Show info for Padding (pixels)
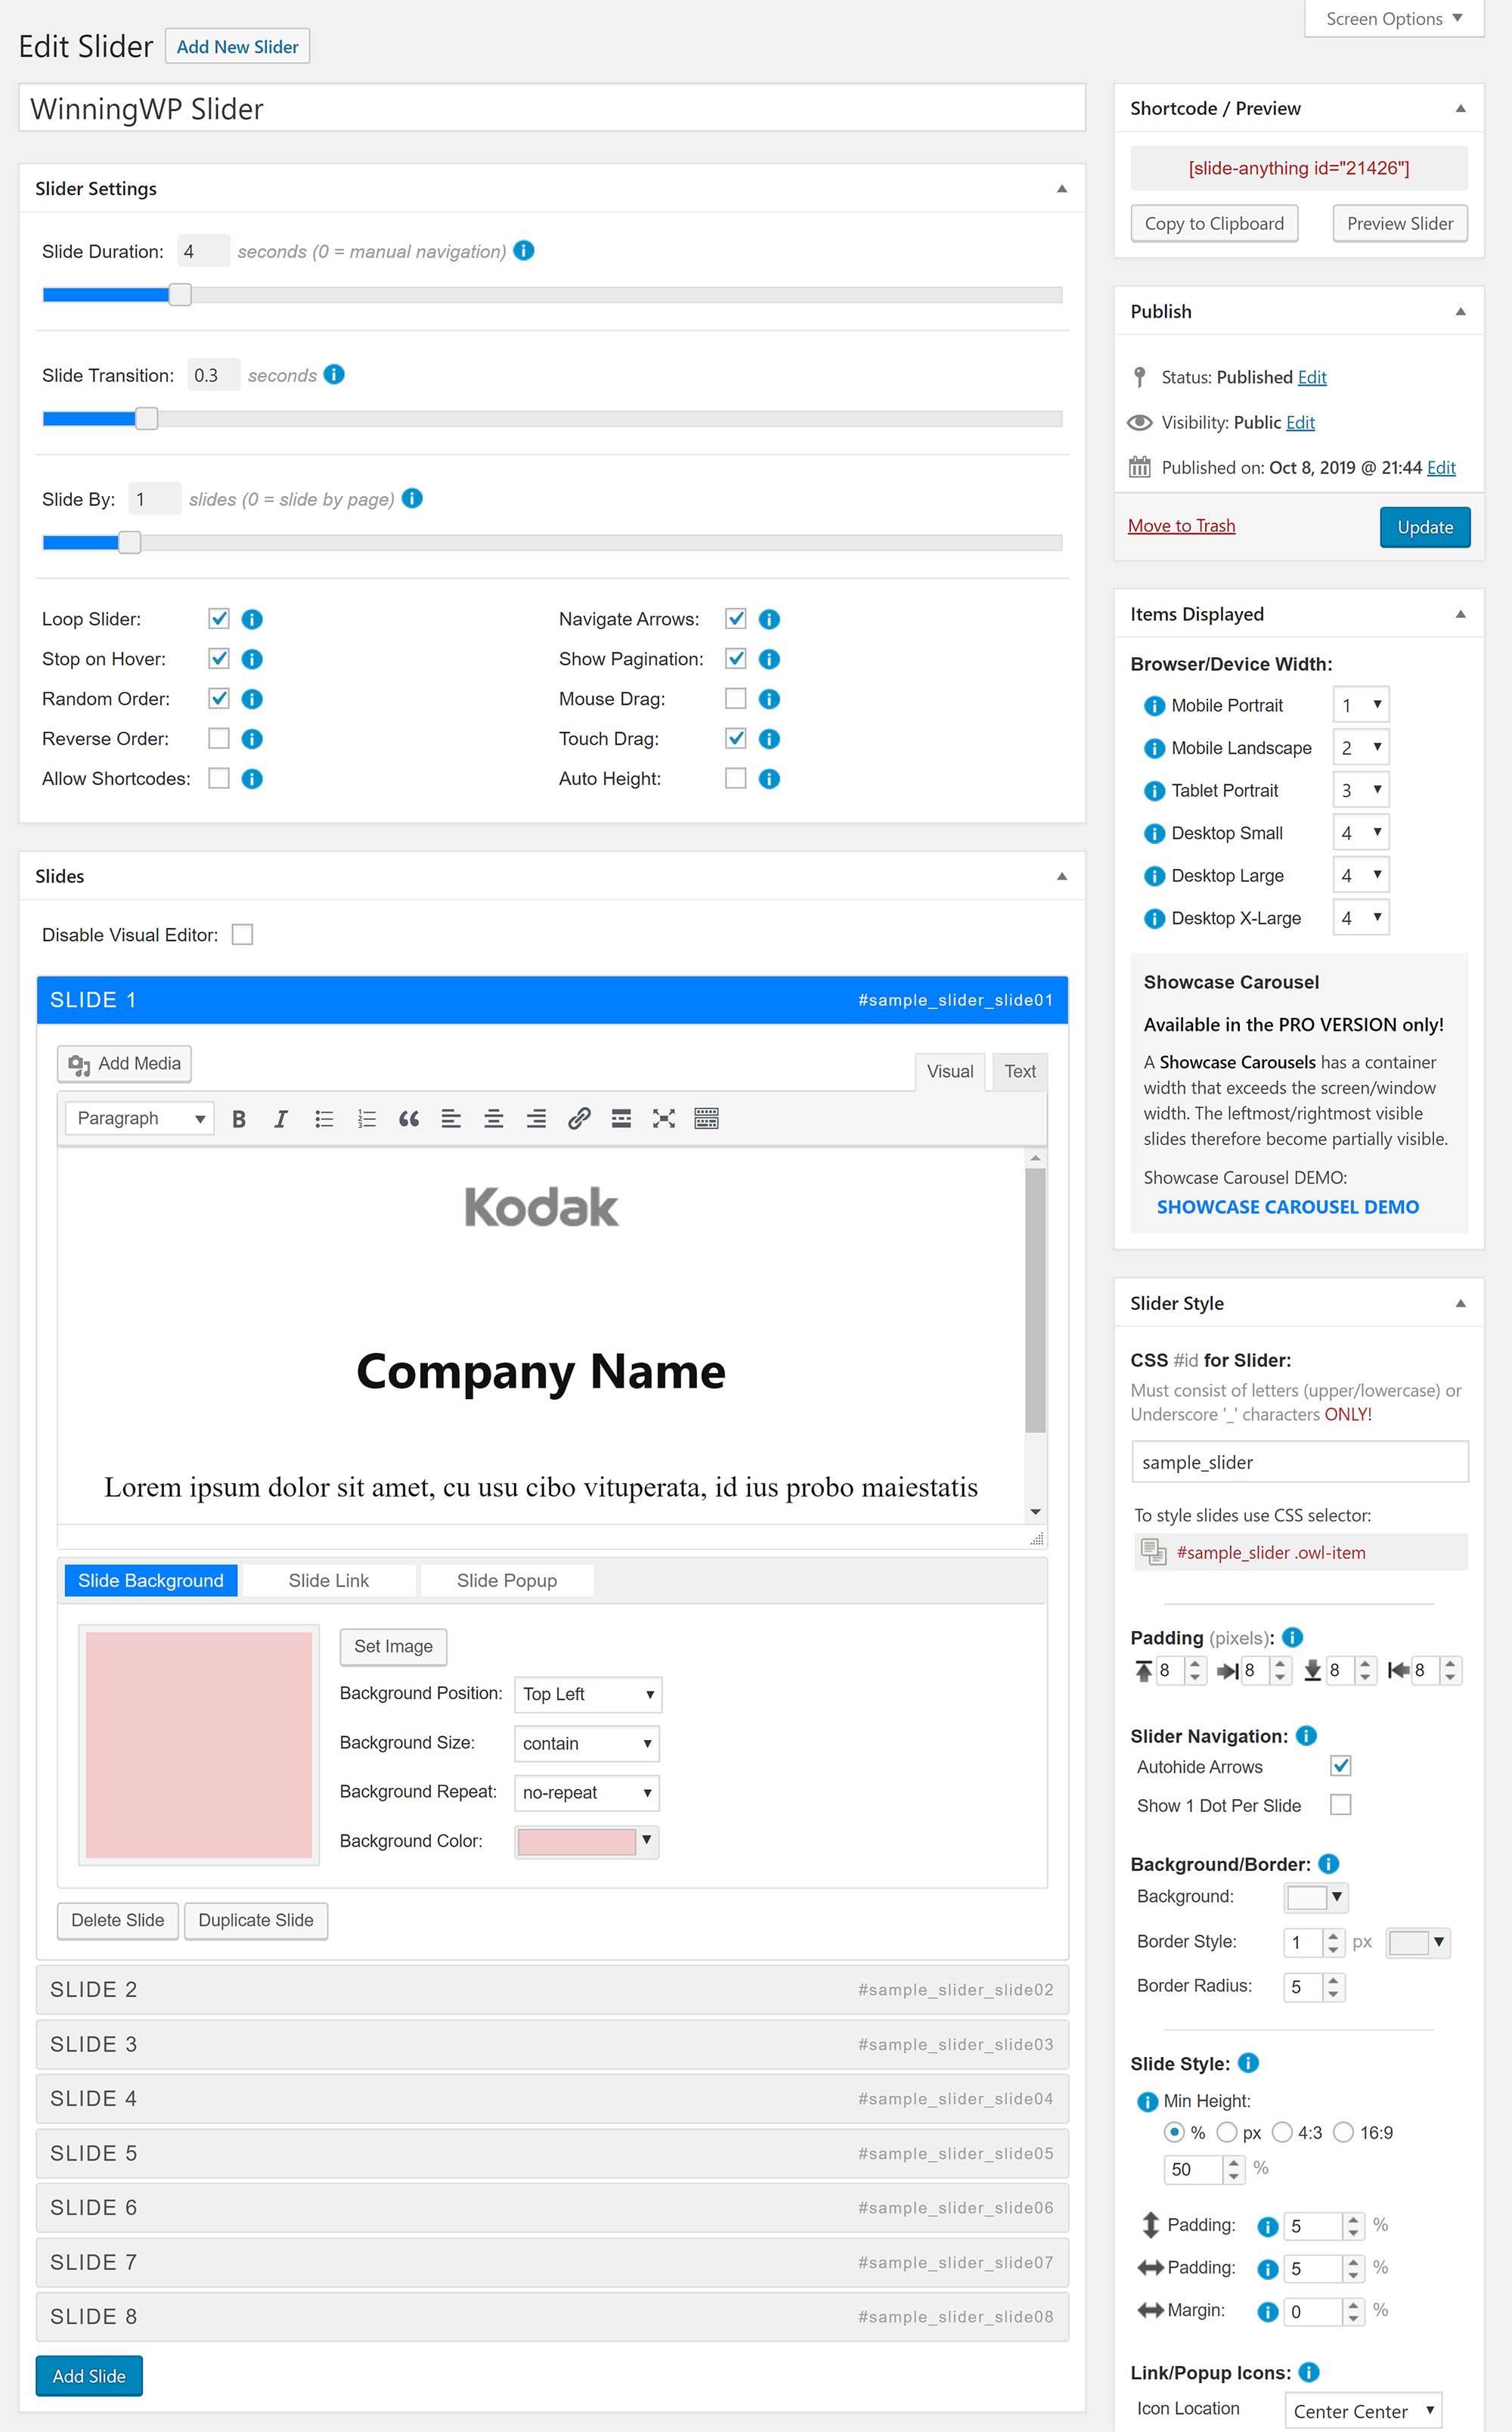 click(1292, 1637)
